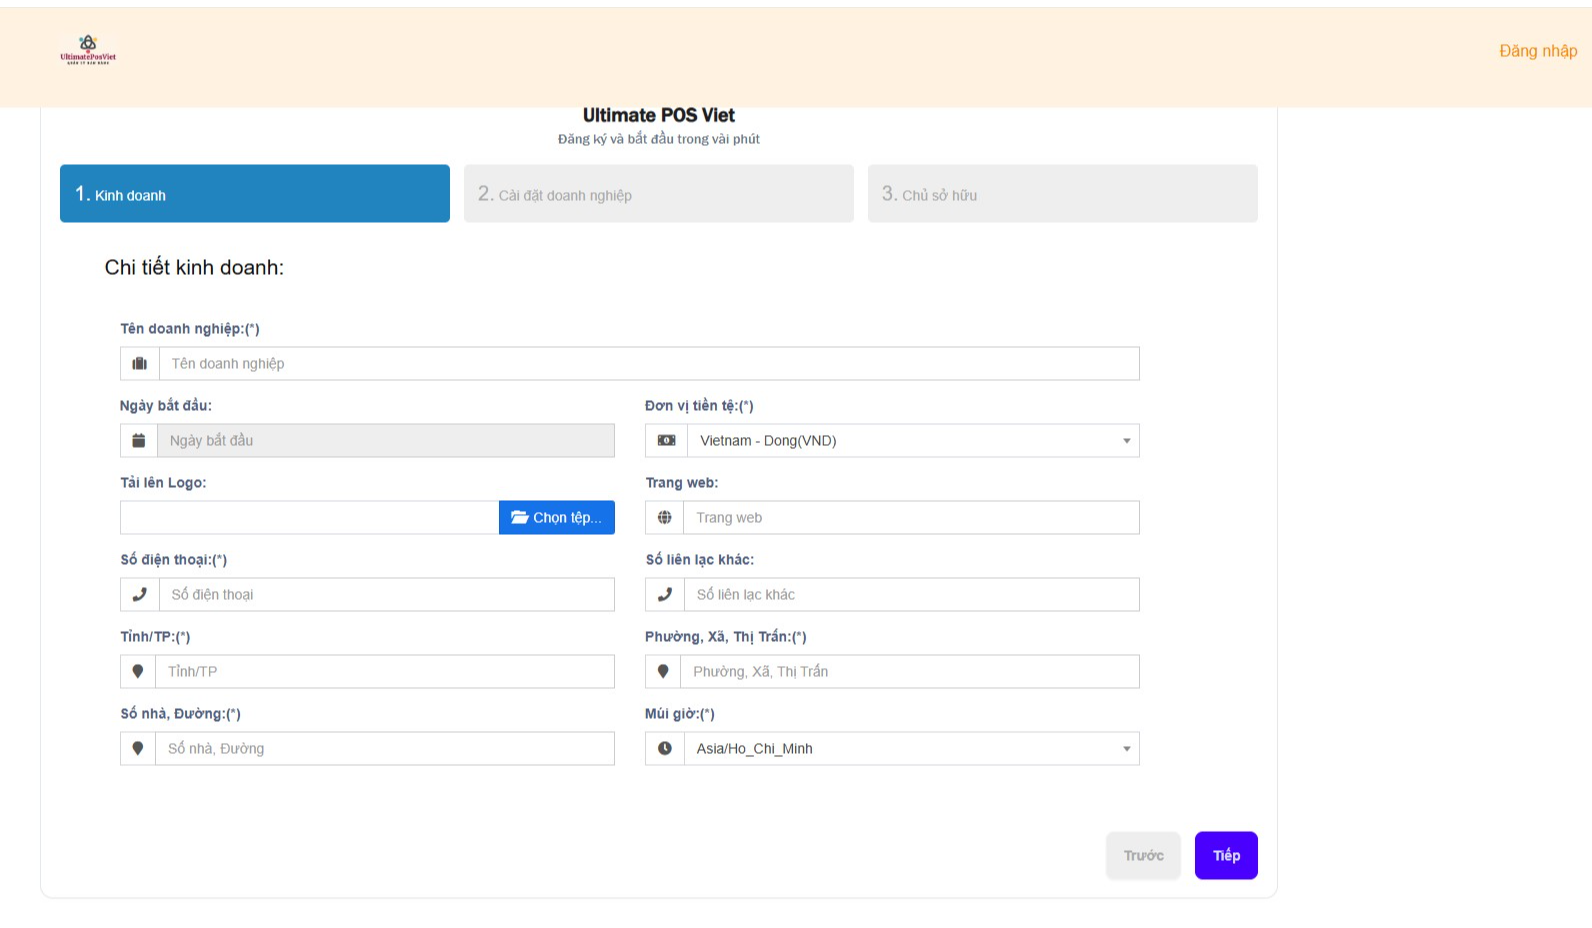Go to step 2 Cài đặt doanh nghiệp

(x=659, y=194)
